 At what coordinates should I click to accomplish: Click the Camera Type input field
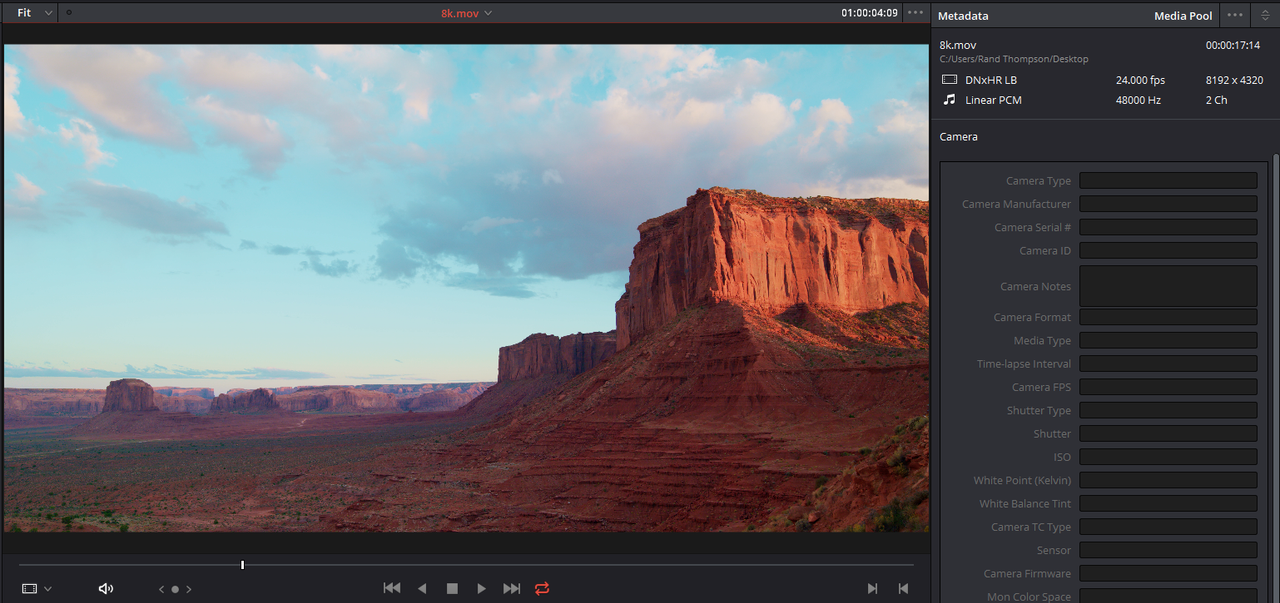coord(1168,181)
